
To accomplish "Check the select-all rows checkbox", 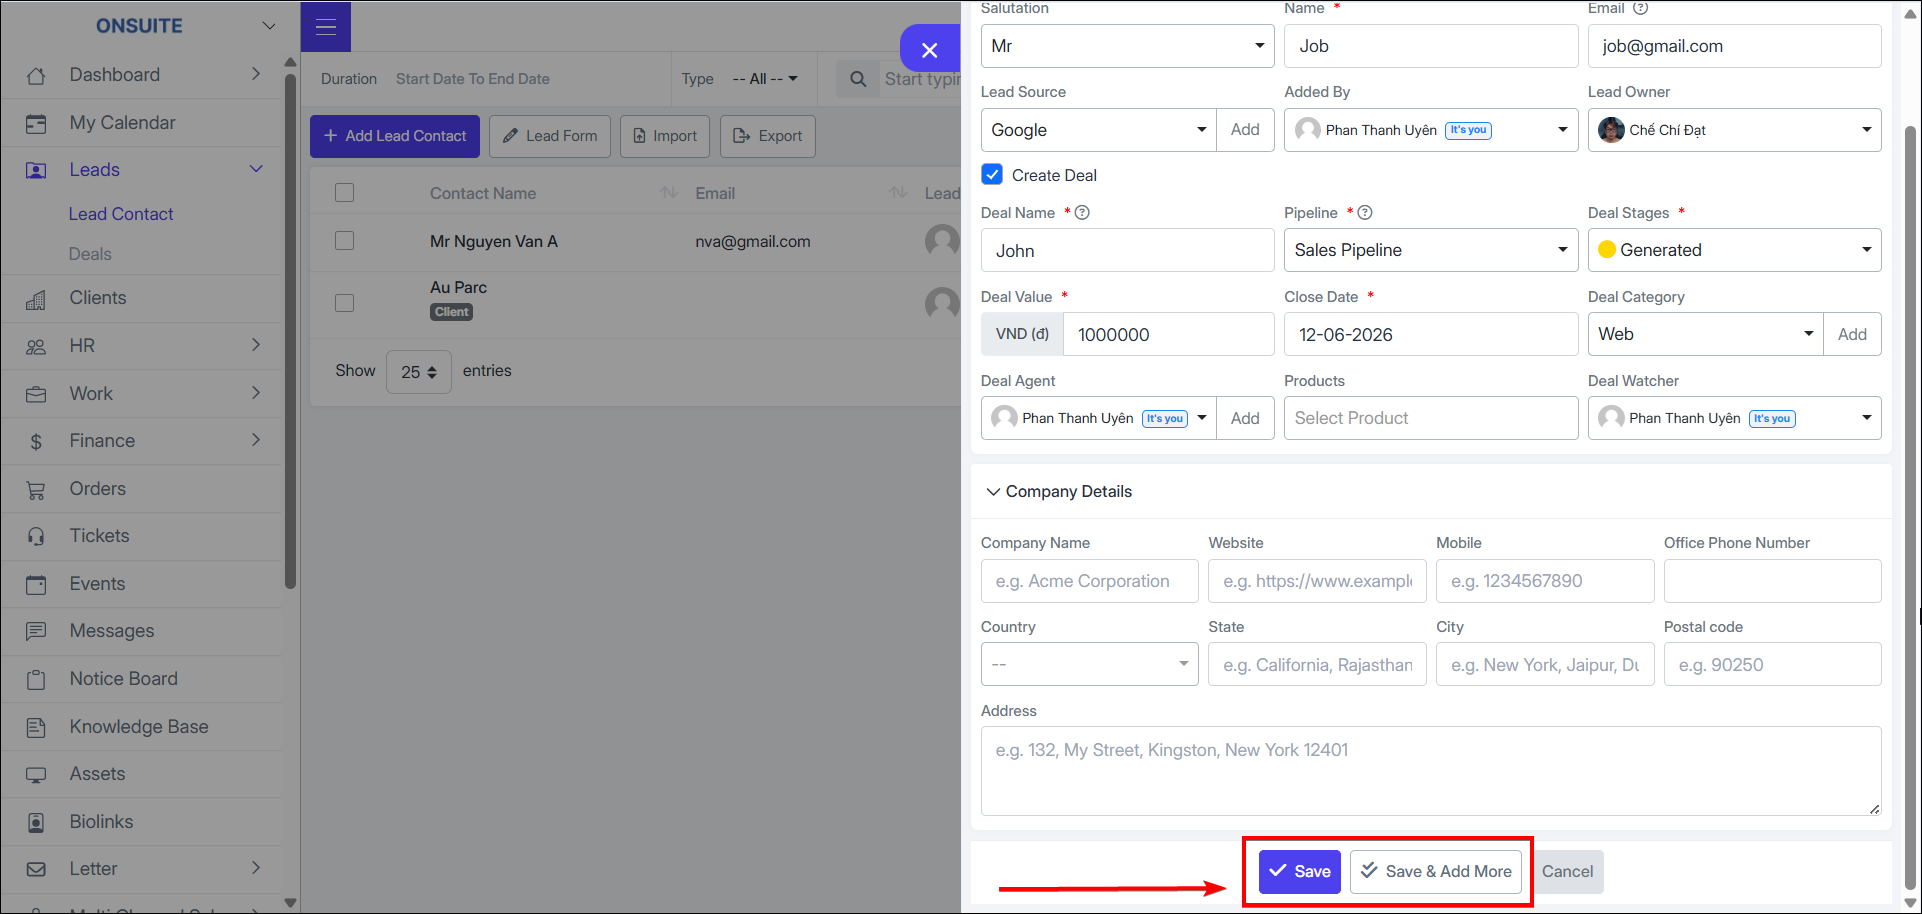I will 345,193.
